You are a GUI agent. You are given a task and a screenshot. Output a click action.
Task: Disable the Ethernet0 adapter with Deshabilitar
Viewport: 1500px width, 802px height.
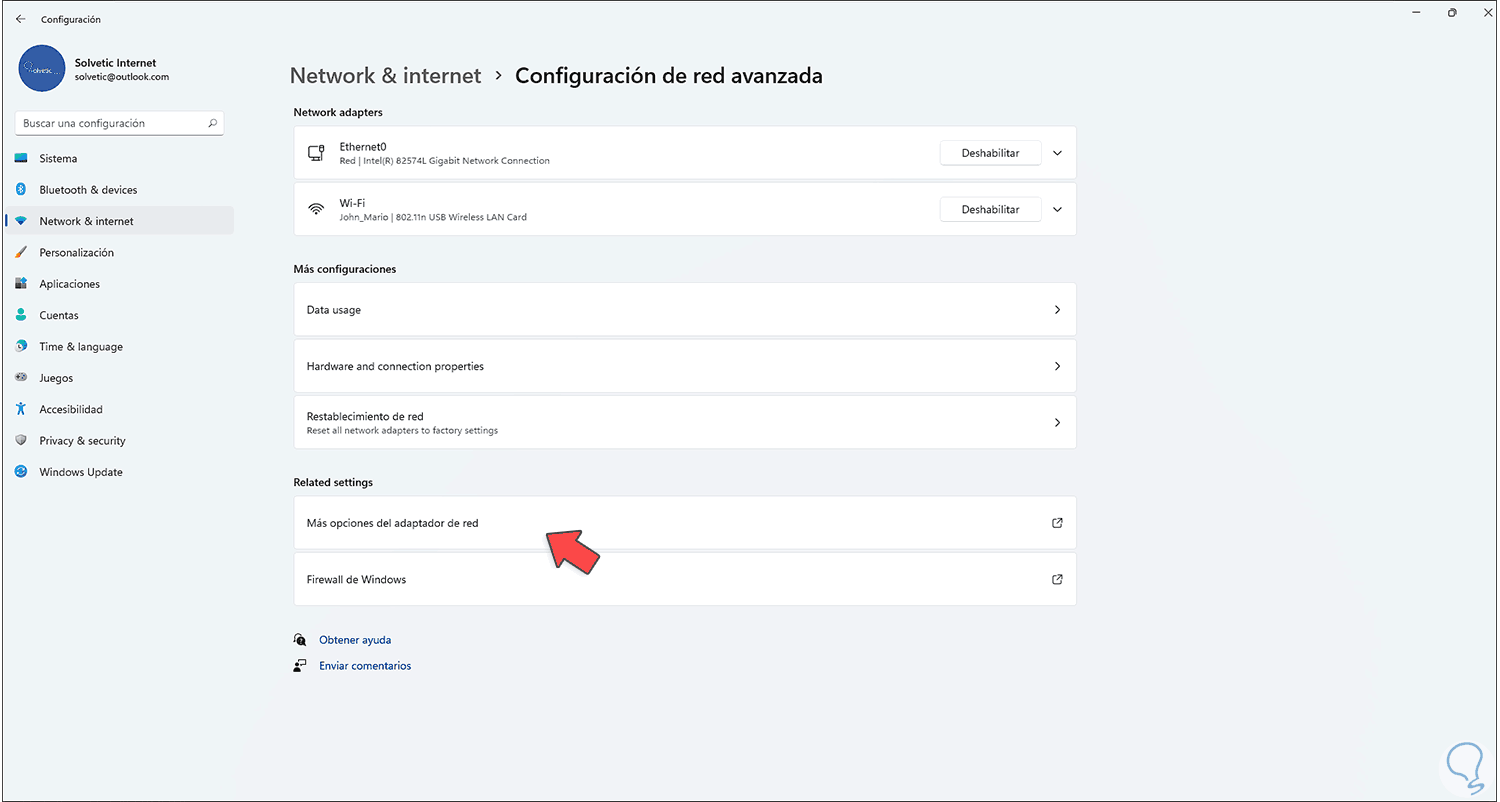click(990, 153)
